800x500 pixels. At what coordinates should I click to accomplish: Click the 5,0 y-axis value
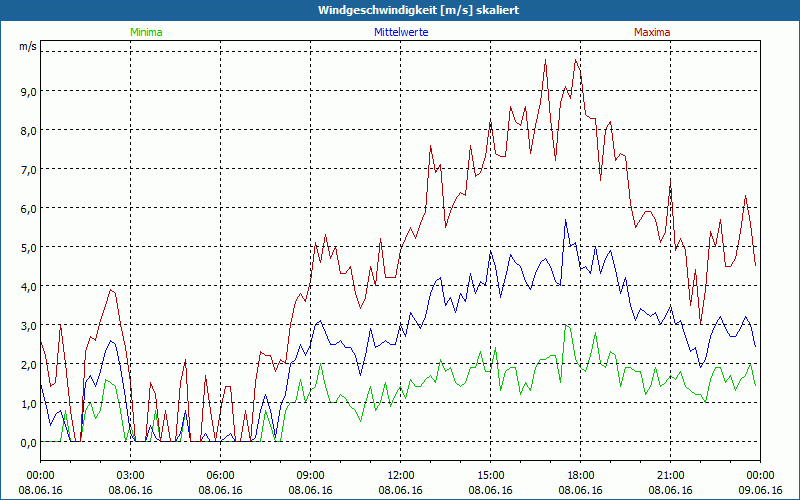click(29, 248)
